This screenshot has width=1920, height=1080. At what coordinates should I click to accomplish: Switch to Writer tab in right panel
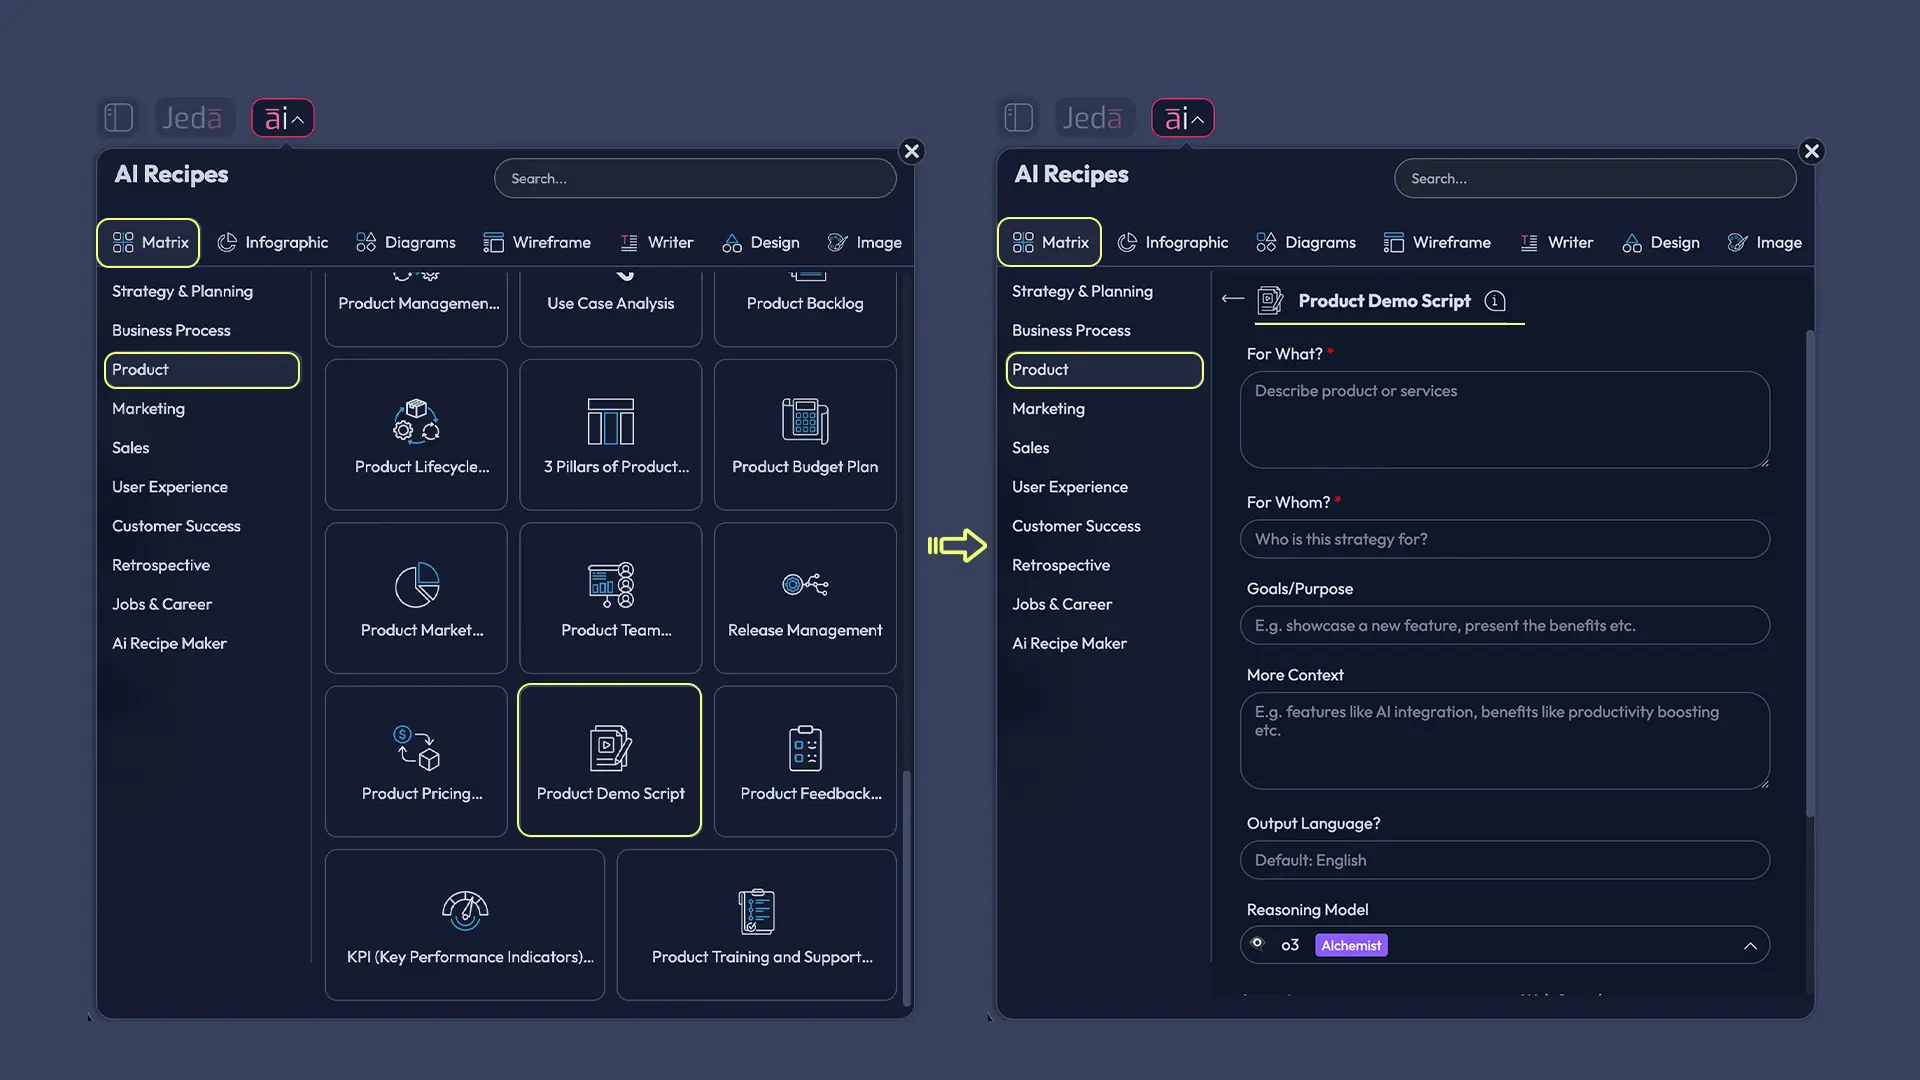[1557, 243]
